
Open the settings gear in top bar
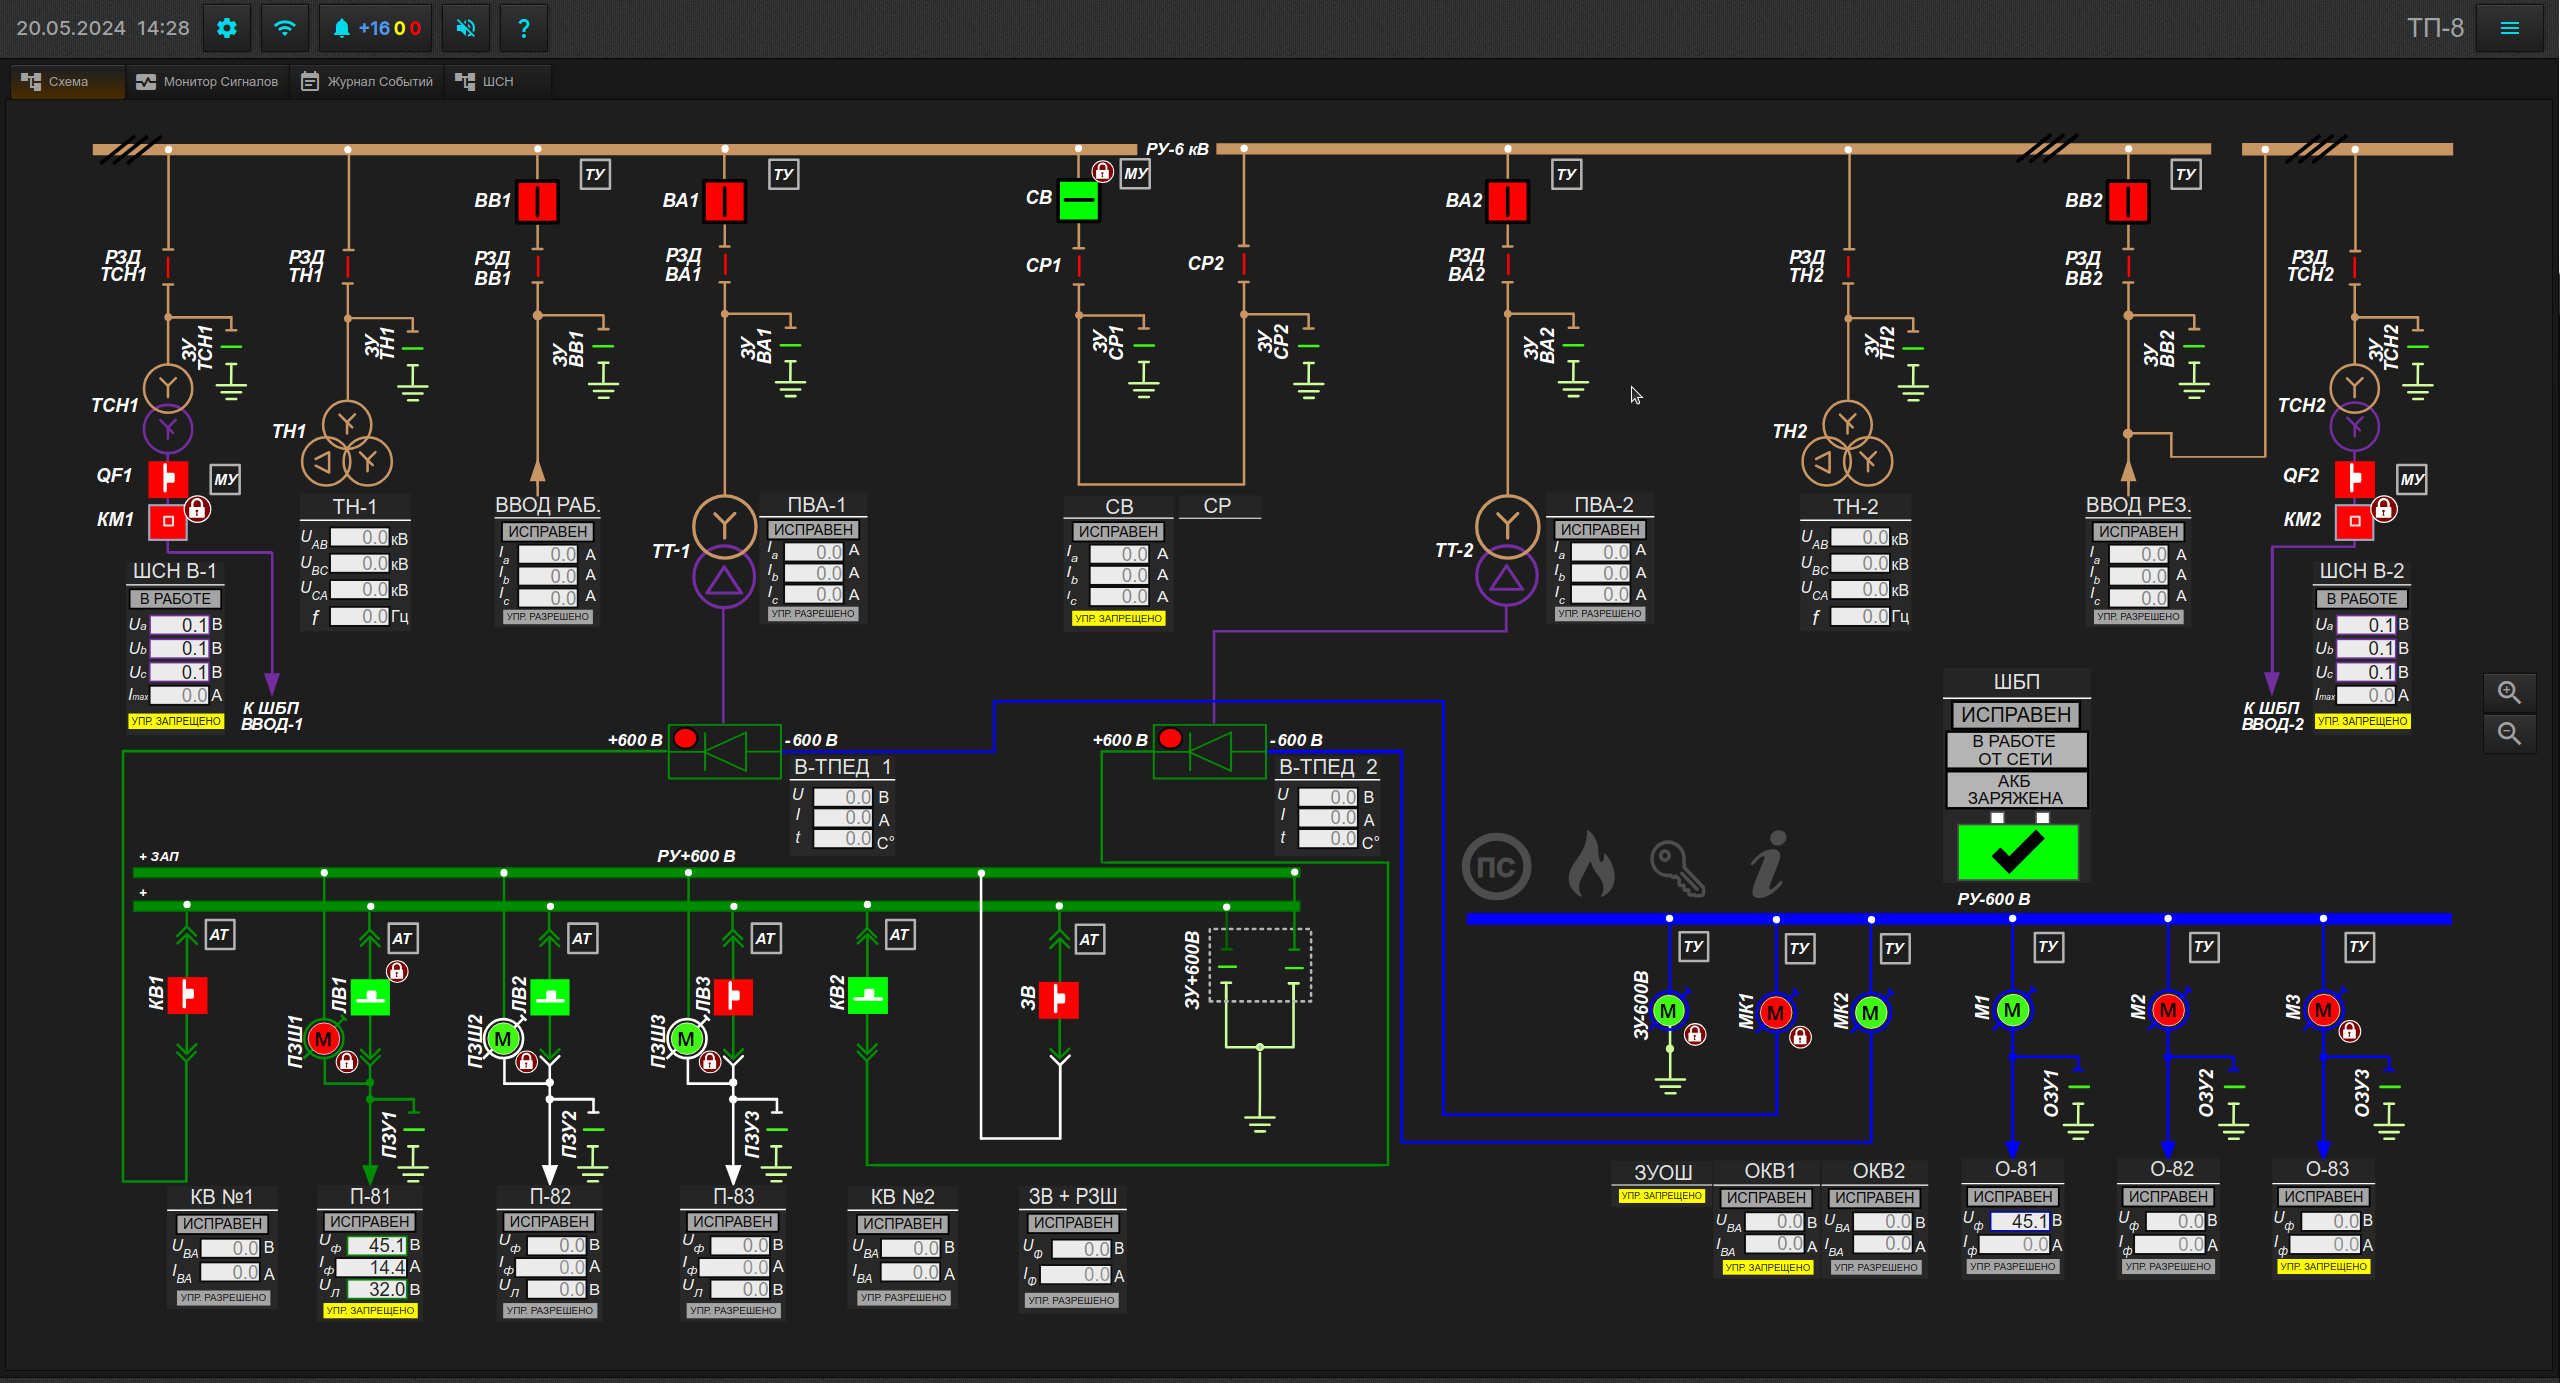227,28
